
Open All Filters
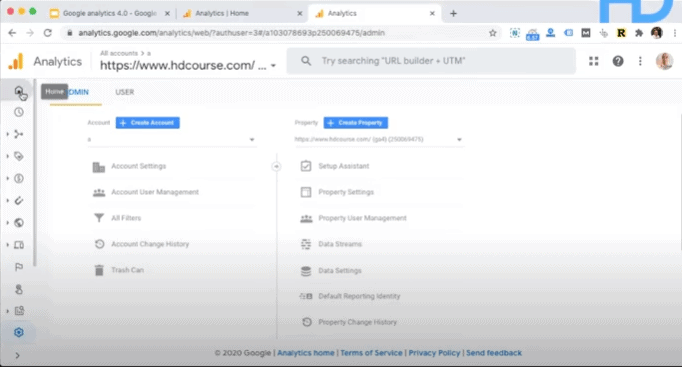126,218
